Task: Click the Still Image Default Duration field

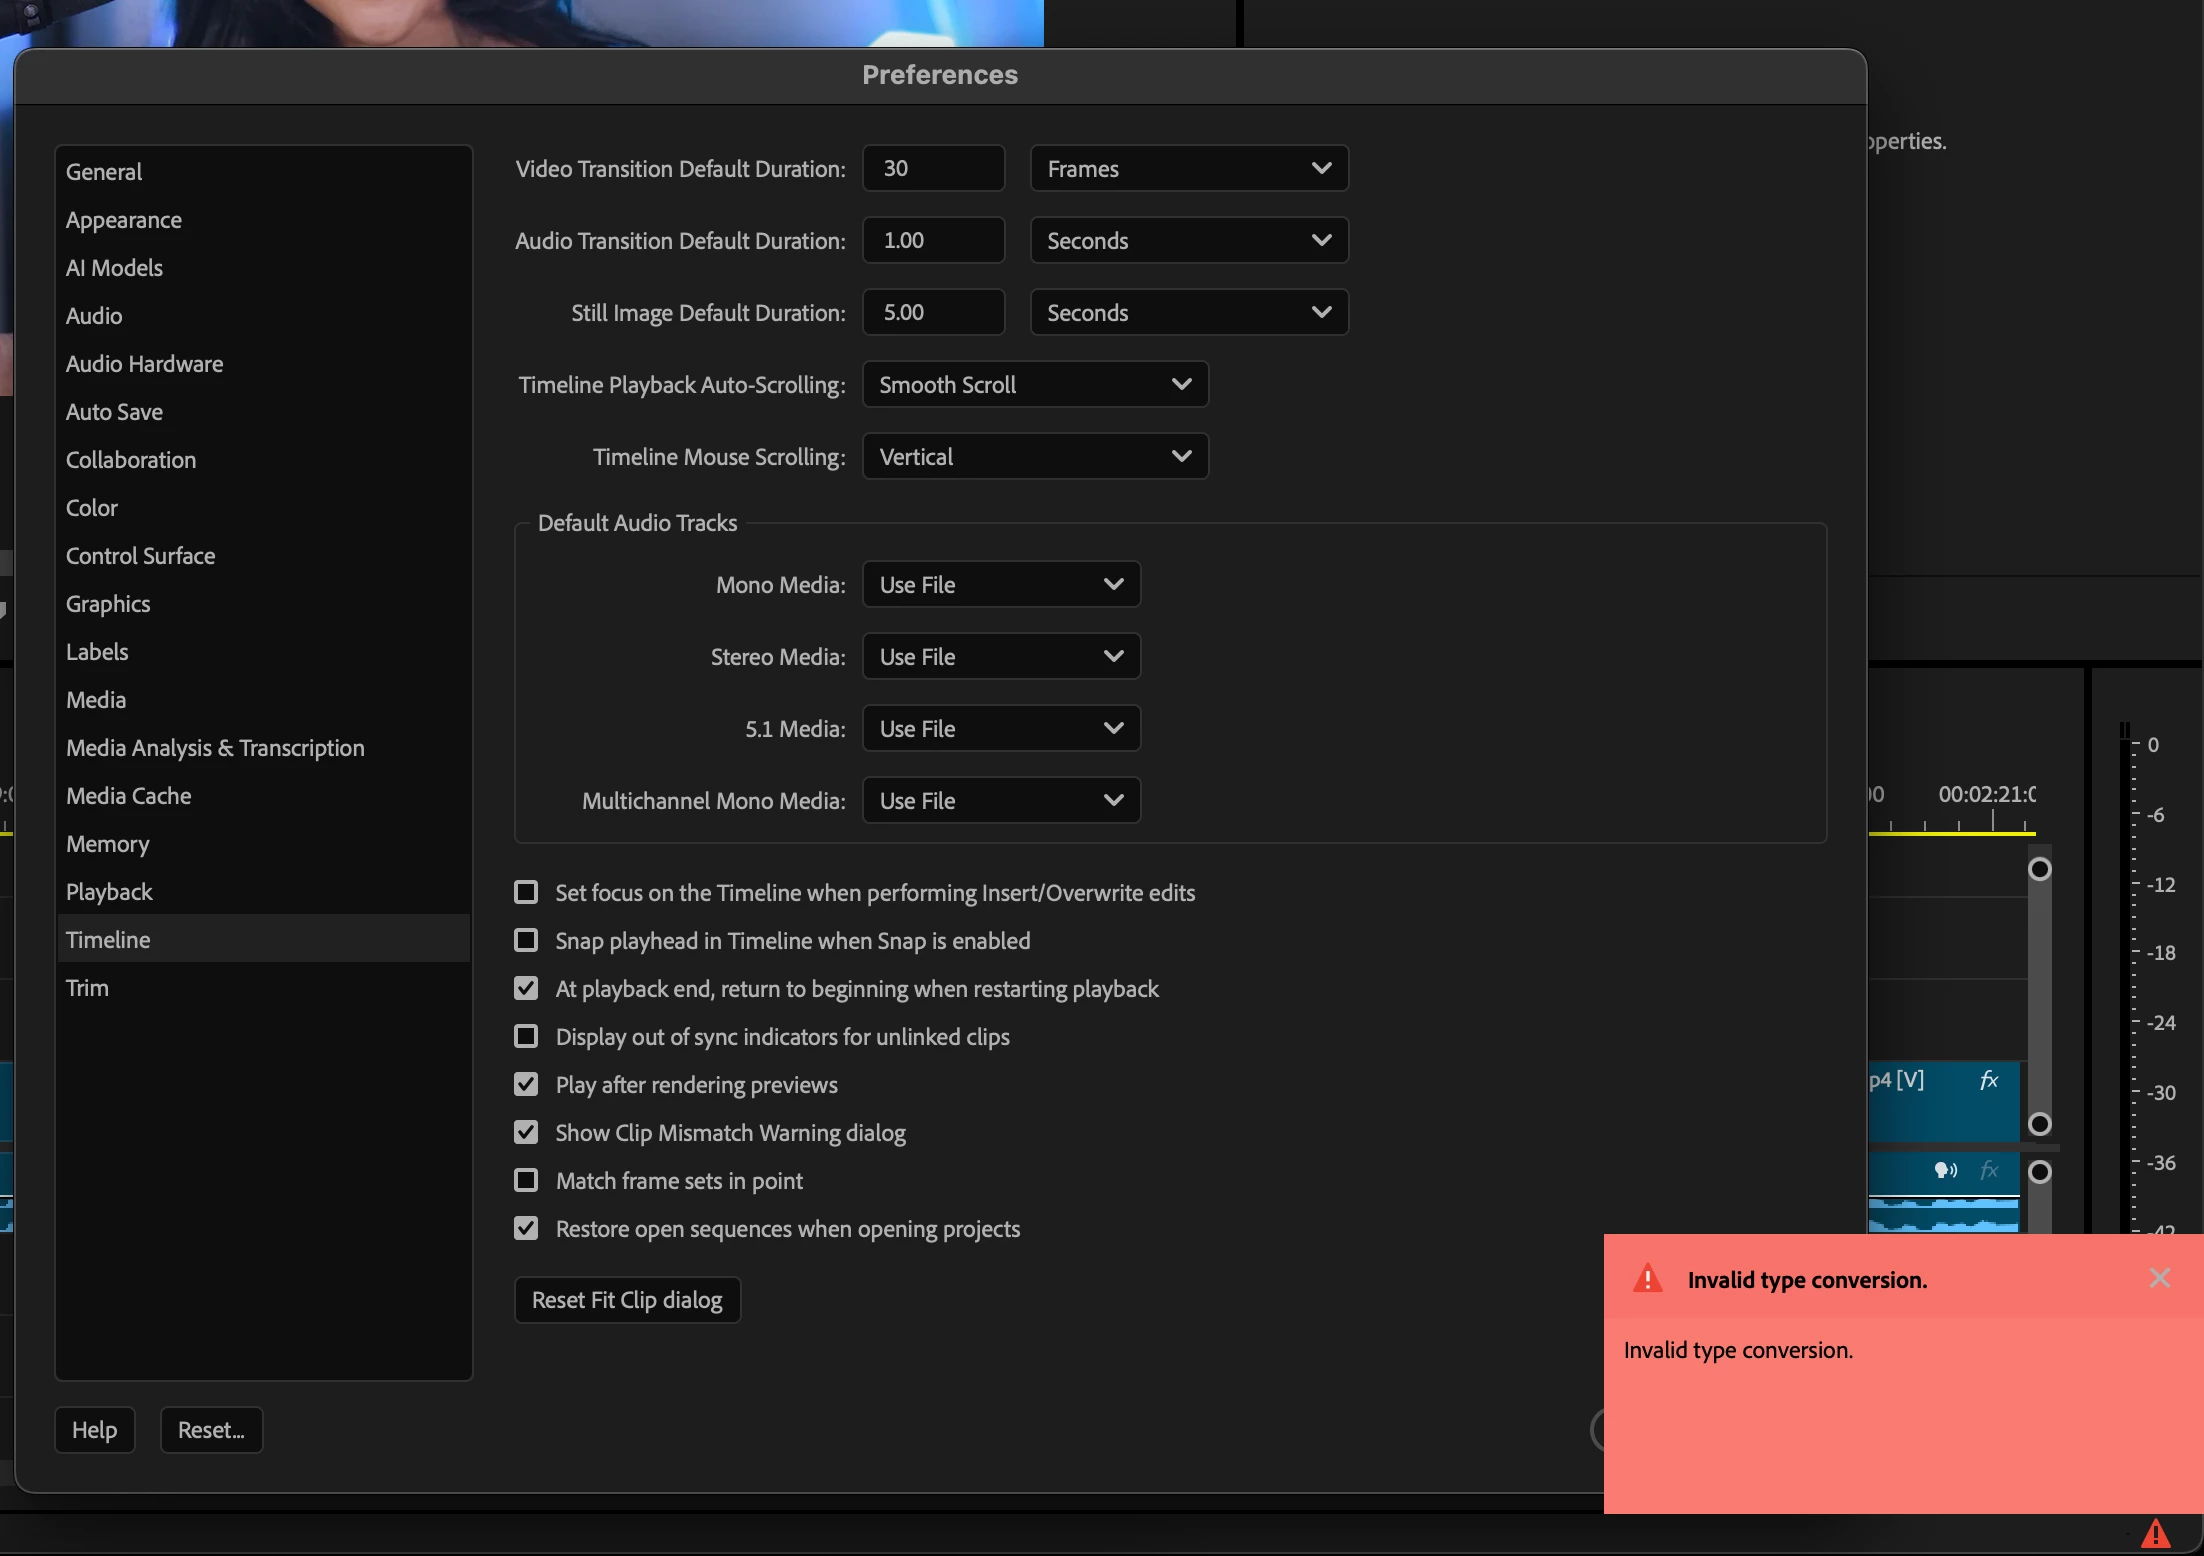Action: (933, 313)
